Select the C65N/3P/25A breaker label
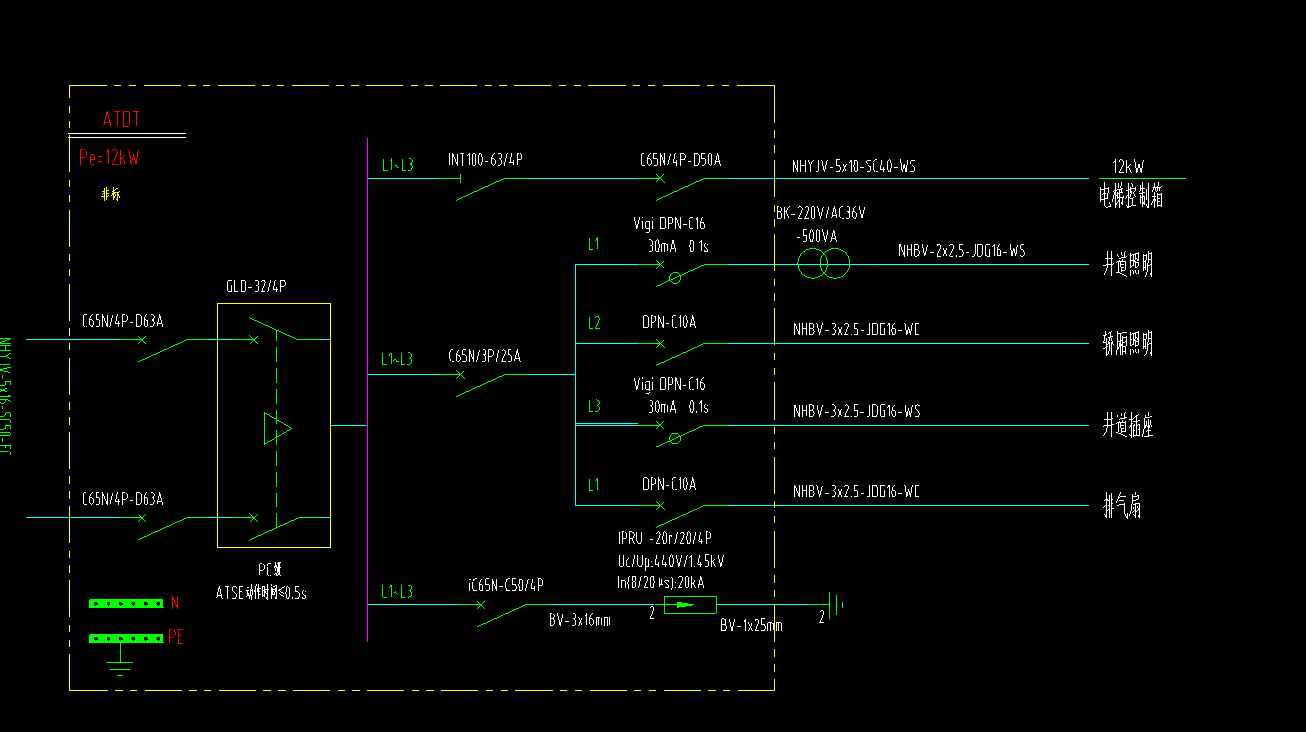Screen dimensions: 1306x732 tap(484, 355)
